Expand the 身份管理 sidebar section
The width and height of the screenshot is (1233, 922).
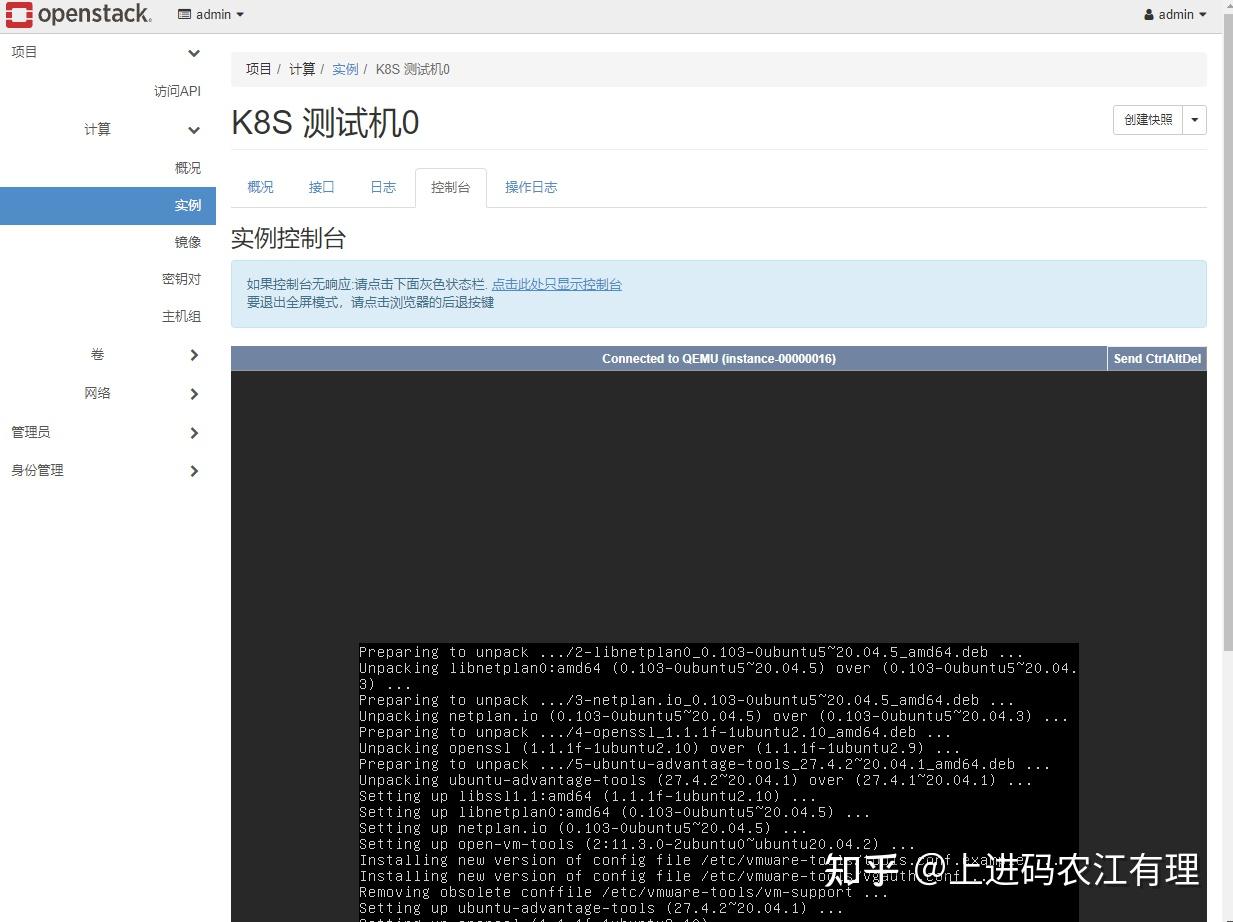pyautogui.click(x=37, y=470)
